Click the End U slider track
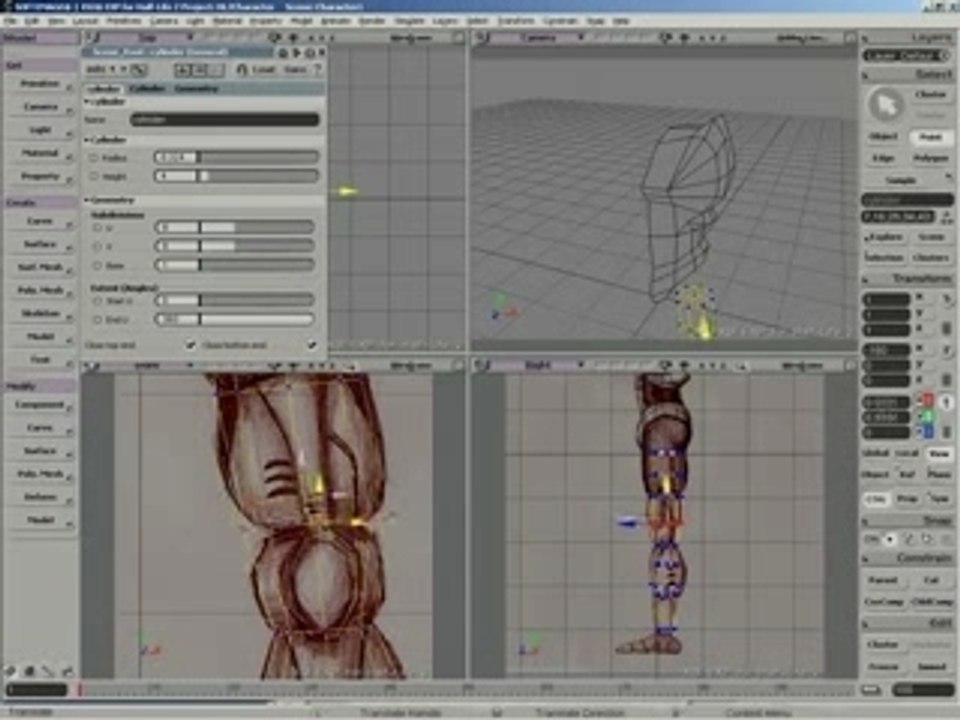The image size is (960, 720). tap(234, 320)
